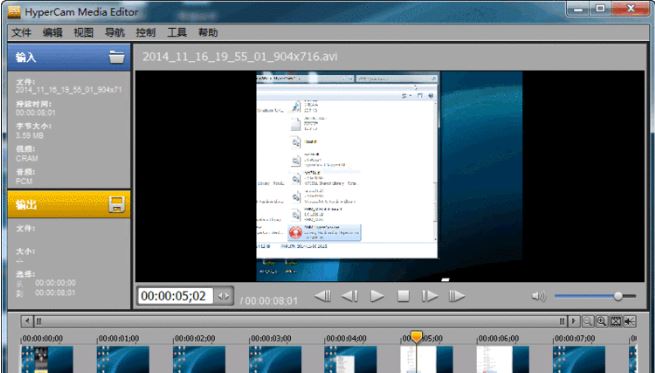Select the 00:00:03;00 timeline thumbnail
This screenshot has width=655, height=373.
(275, 359)
